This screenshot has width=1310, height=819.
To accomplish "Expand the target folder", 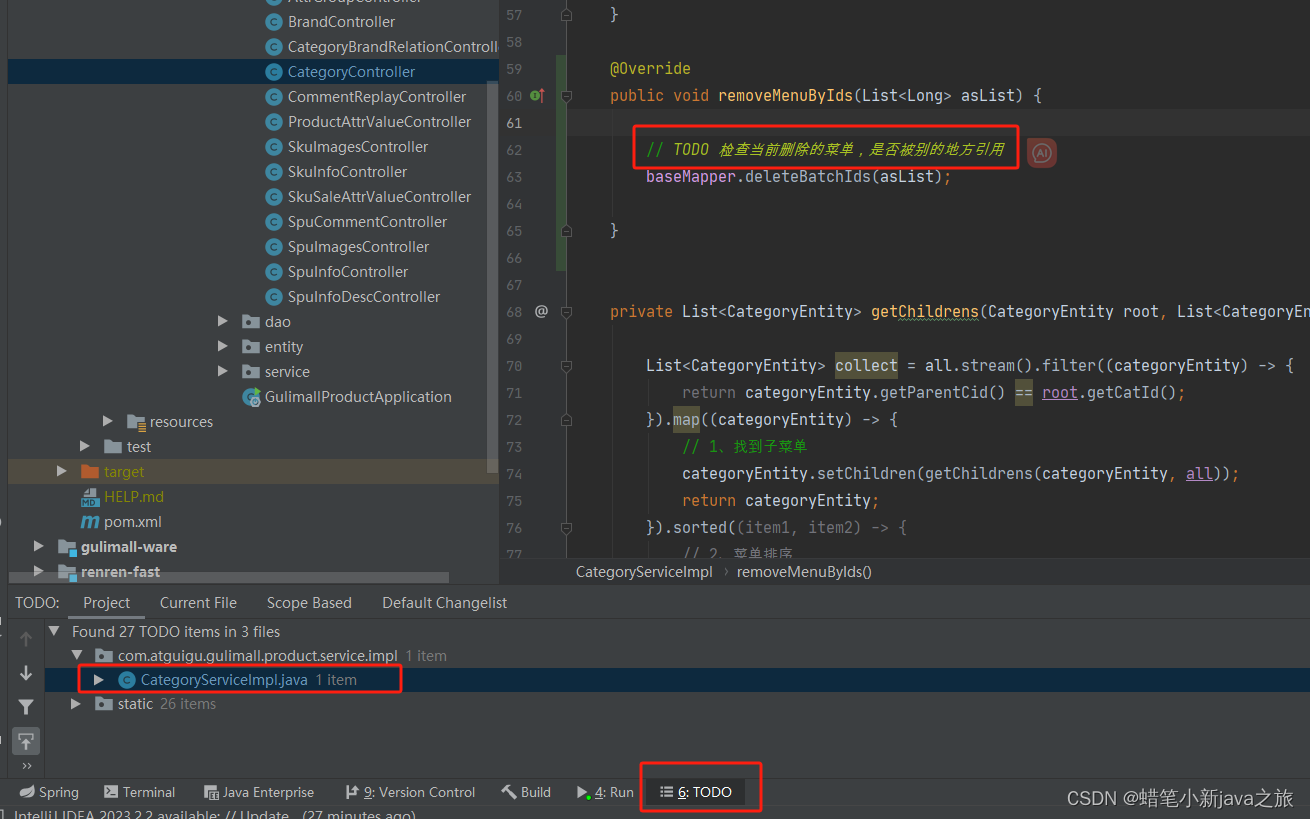I will pyautogui.click(x=62, y=471).
